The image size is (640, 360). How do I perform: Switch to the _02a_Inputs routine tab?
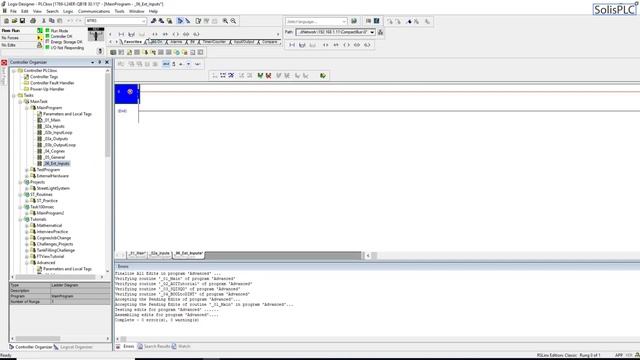point(160,253)
